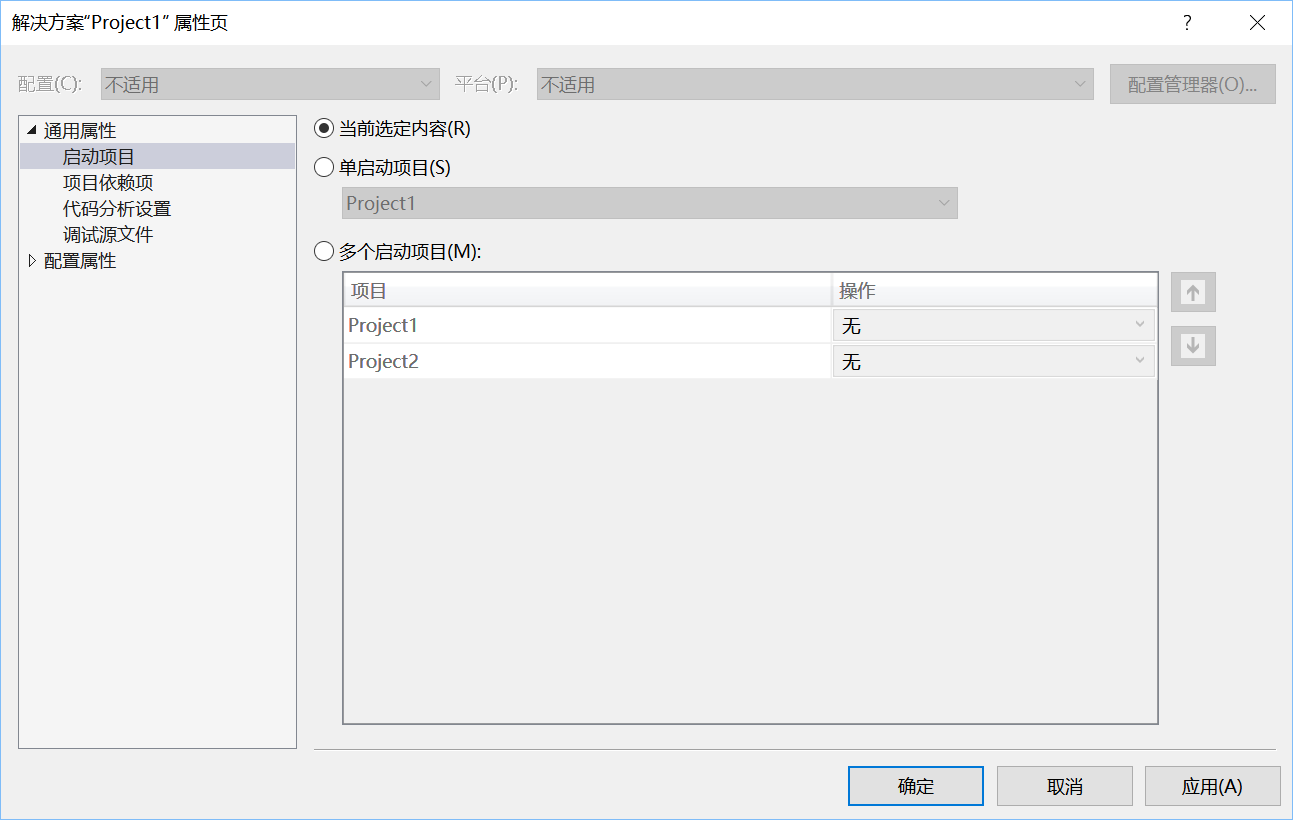
Task: Select the Project2 row in the grid
Action: click(500, 361)
